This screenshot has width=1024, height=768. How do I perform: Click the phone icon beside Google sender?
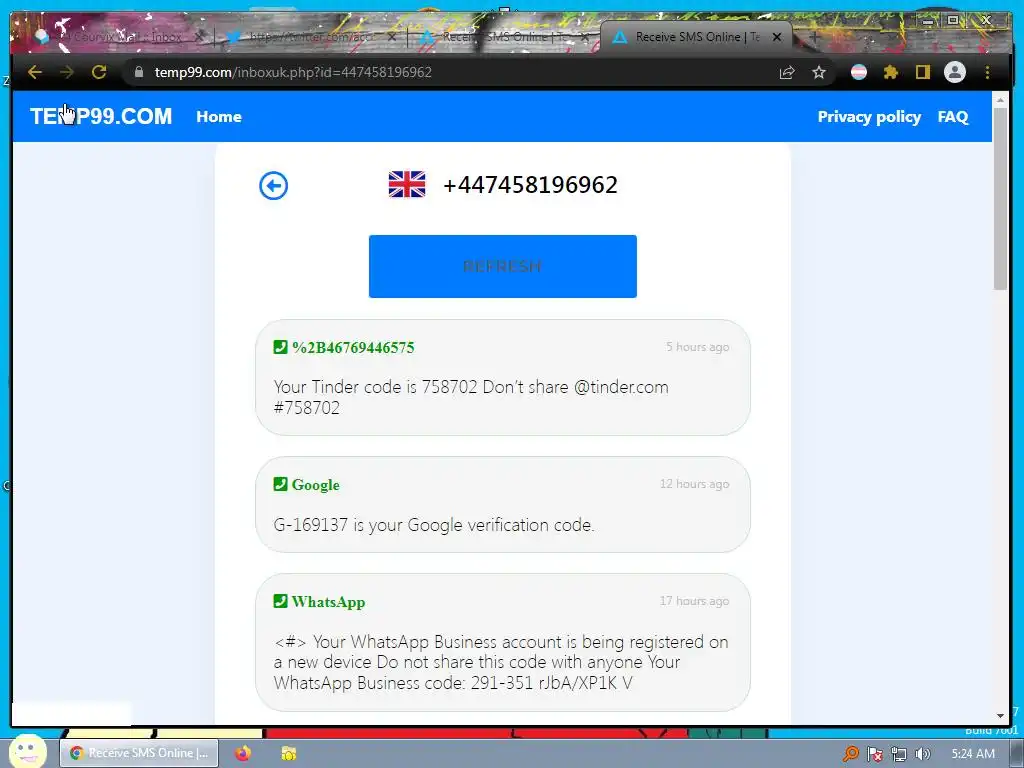[x=280, y=484]
